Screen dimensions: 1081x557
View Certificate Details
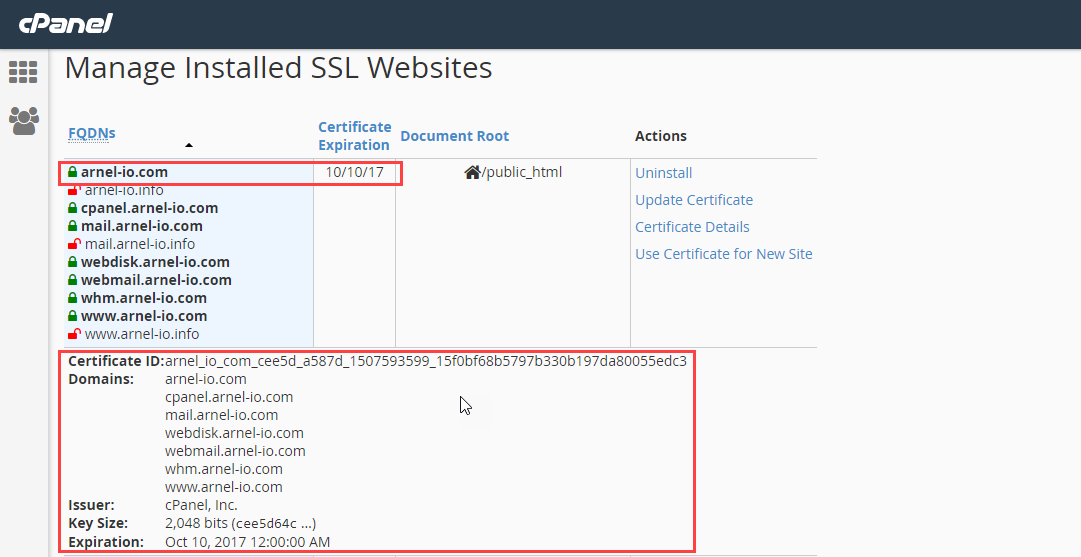[692, 227]
